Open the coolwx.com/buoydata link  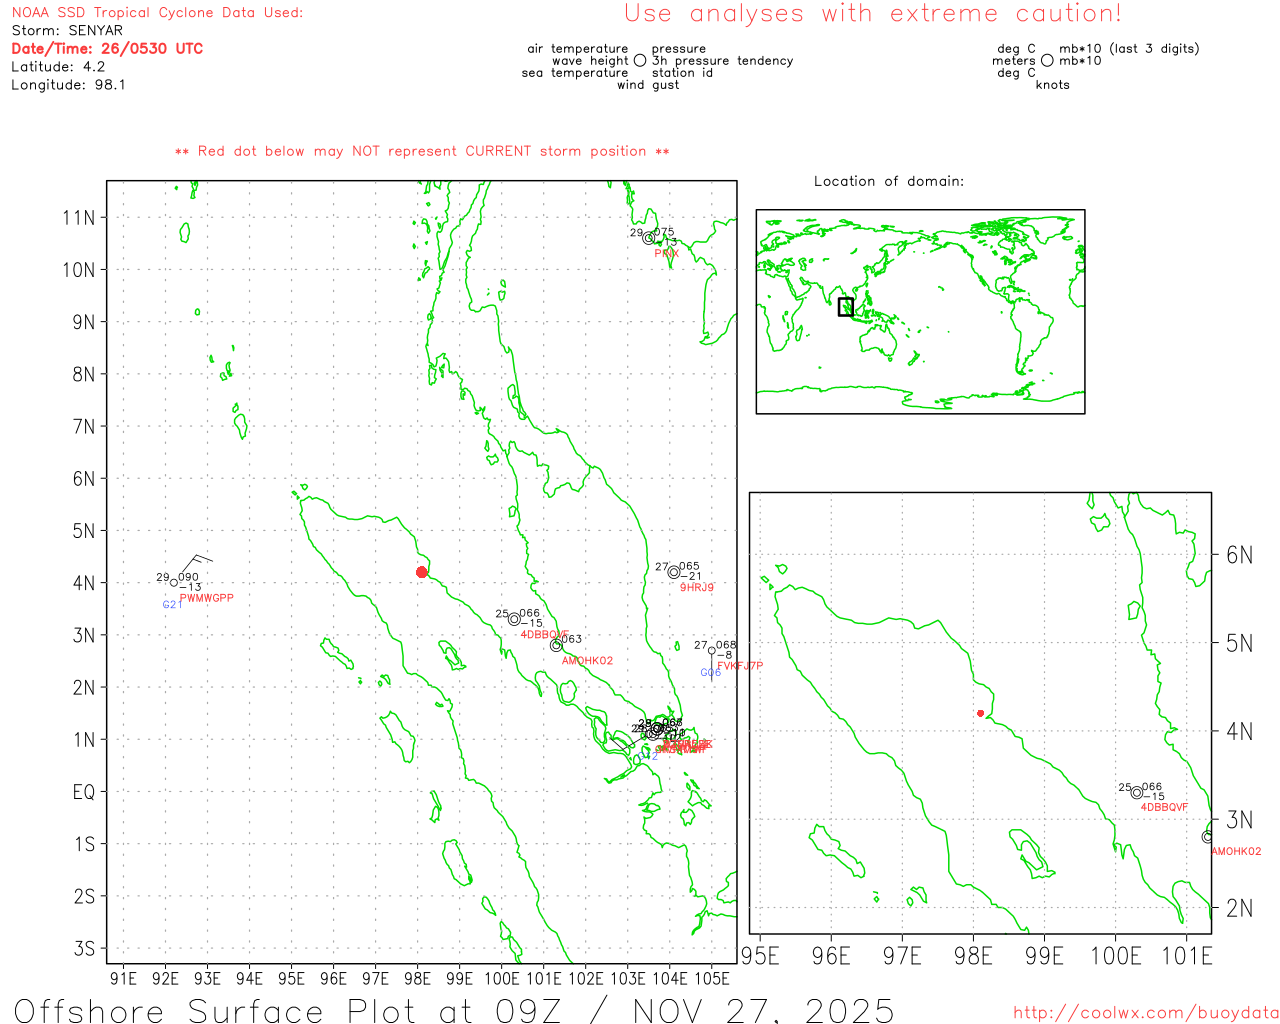point(1145,1013)
